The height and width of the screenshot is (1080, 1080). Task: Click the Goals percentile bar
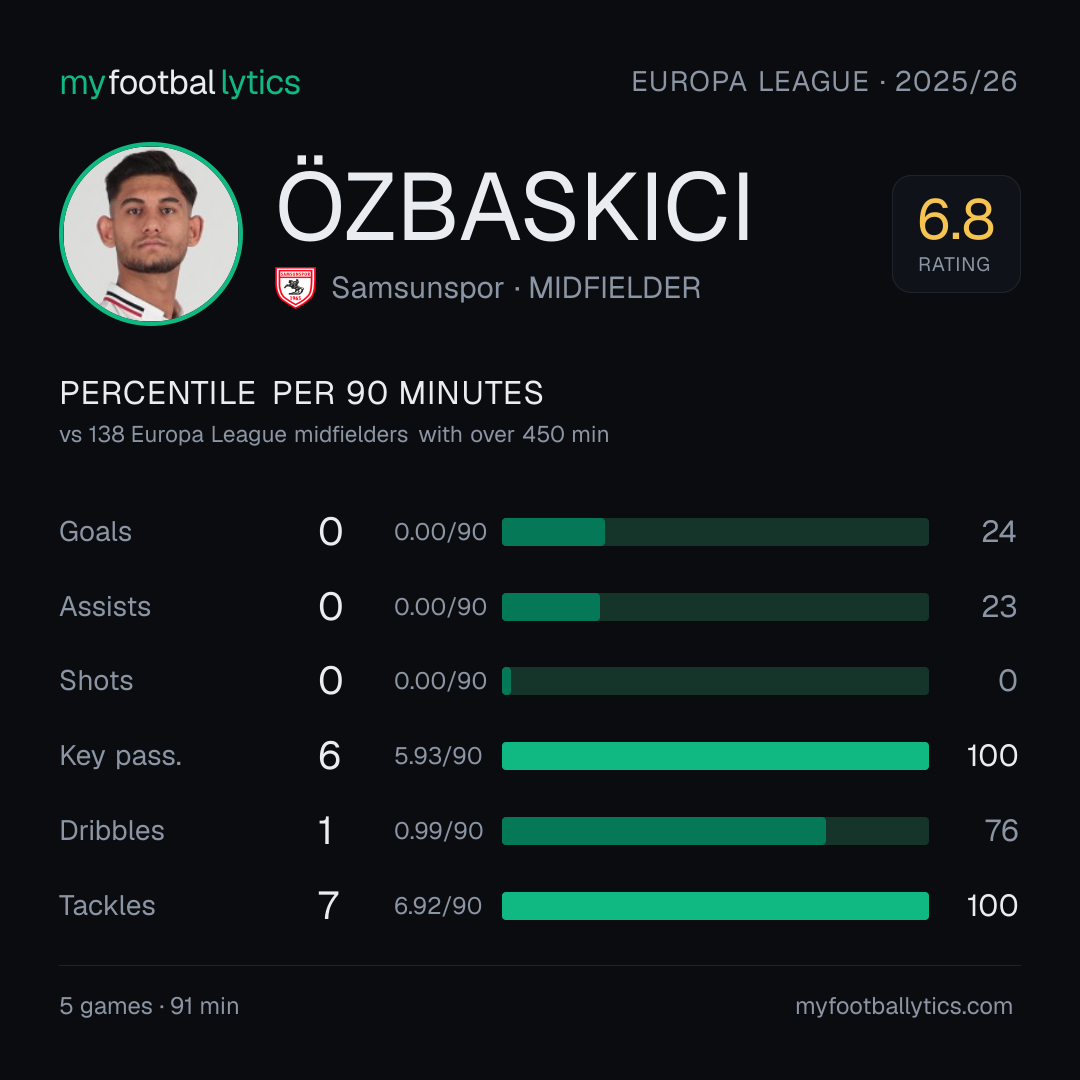[x=715, y=532]
